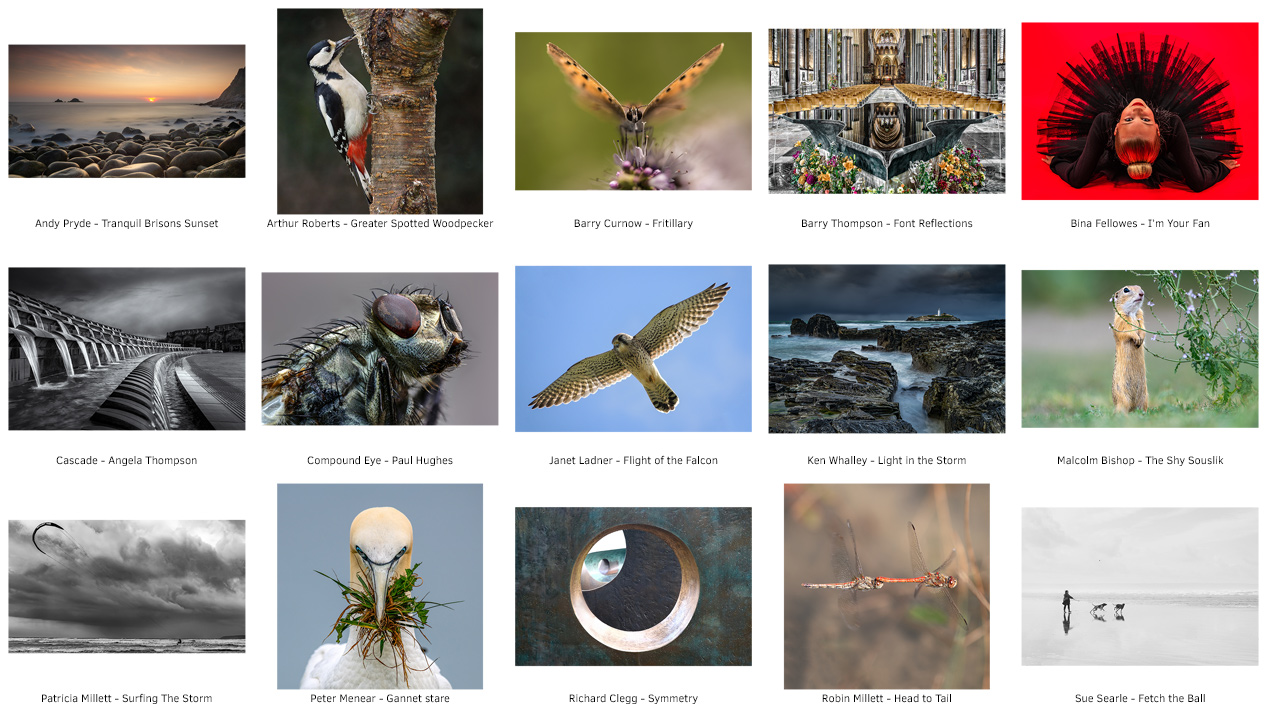Open the Tranquil Brisons Sunset photo

(x=127, y=111)
